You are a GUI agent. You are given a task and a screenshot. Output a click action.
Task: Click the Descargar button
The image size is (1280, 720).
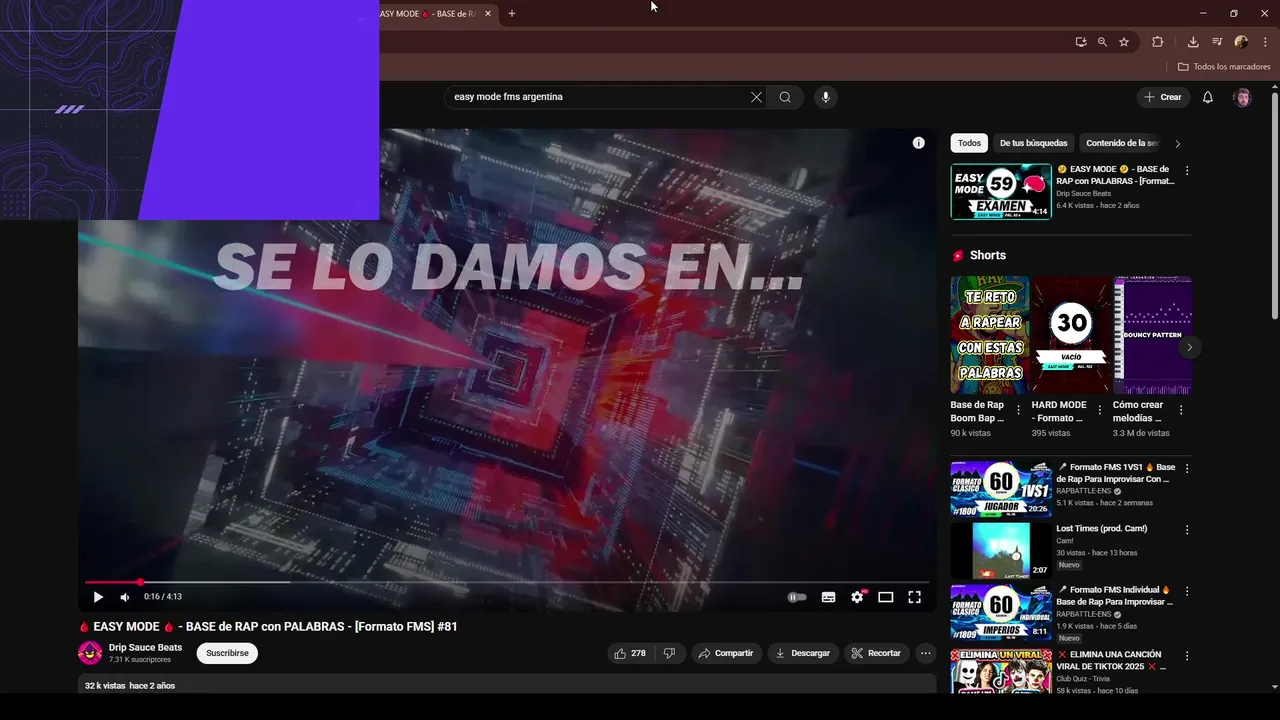coord(803,653)
